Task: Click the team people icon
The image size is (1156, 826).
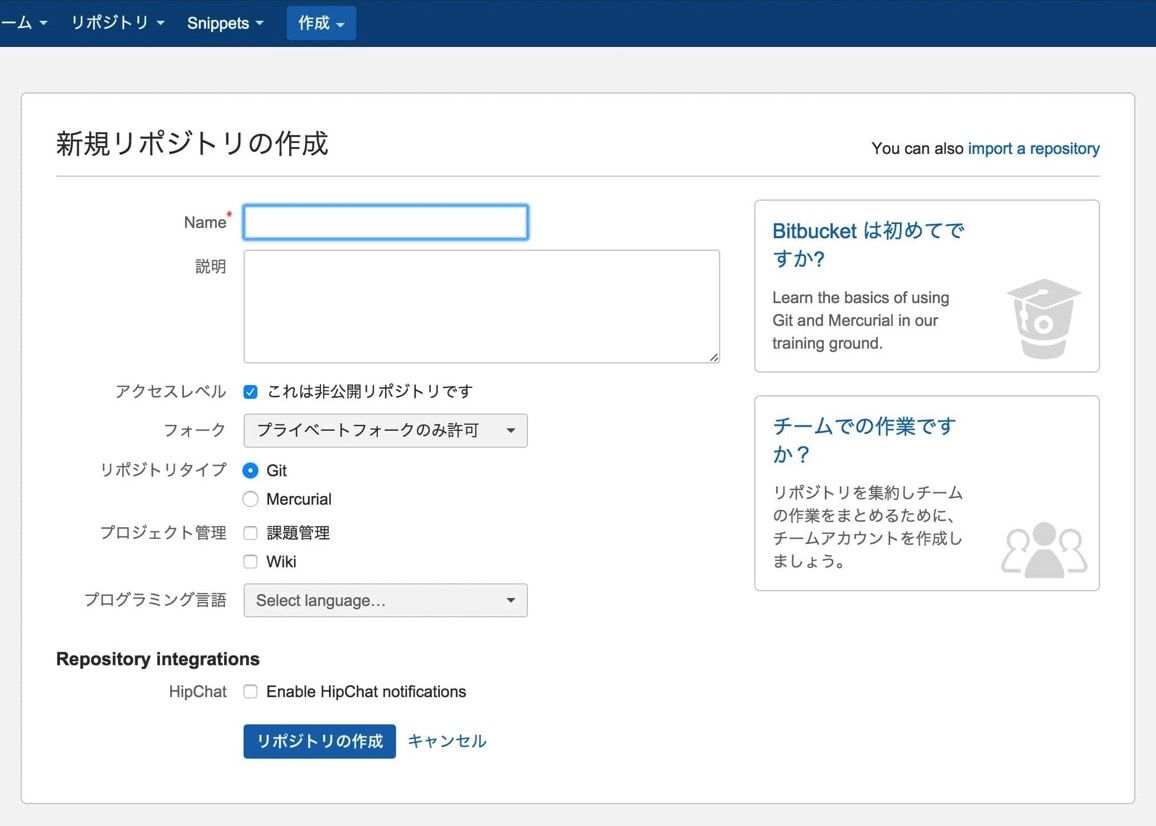Action: pyautogui.click(x=1044, y=549)
